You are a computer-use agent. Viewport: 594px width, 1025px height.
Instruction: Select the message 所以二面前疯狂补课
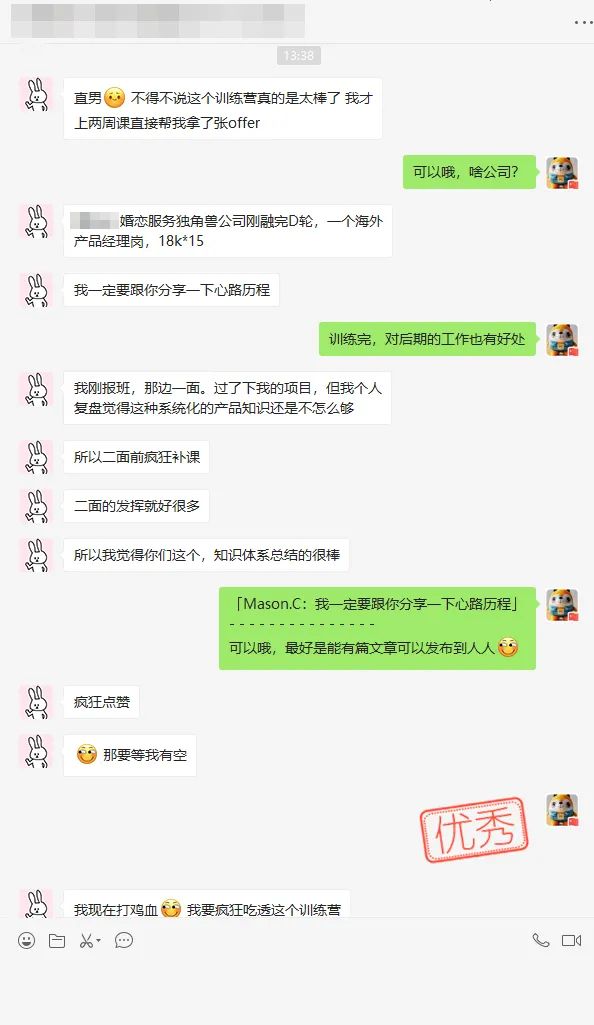(137, 457)
